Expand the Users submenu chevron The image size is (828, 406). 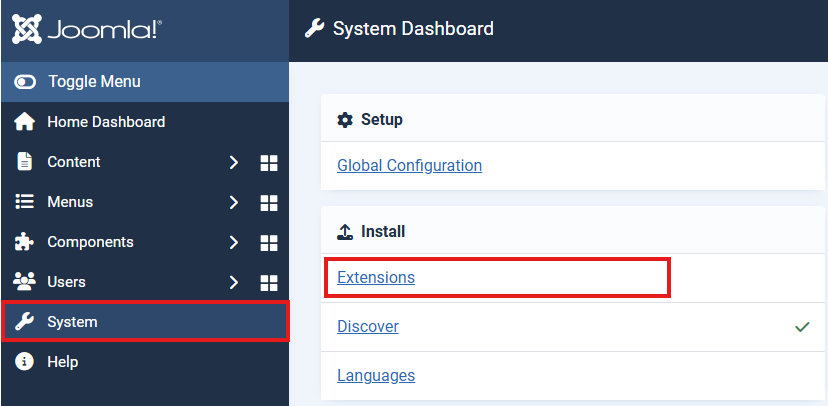[x=233, y=282]
